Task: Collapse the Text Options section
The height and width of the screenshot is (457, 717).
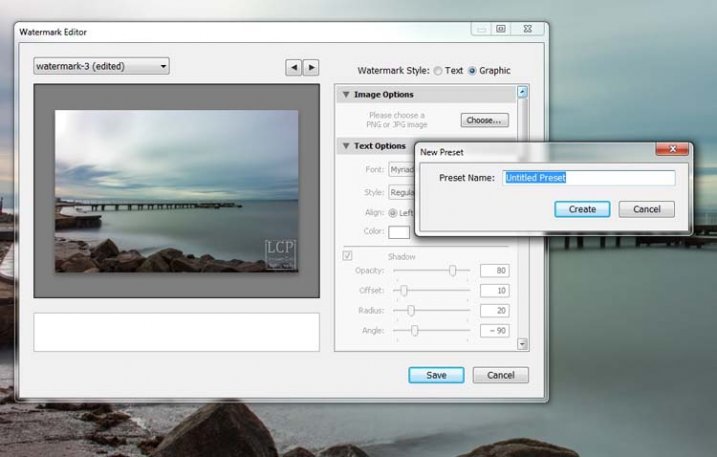Action: [346, 146]
